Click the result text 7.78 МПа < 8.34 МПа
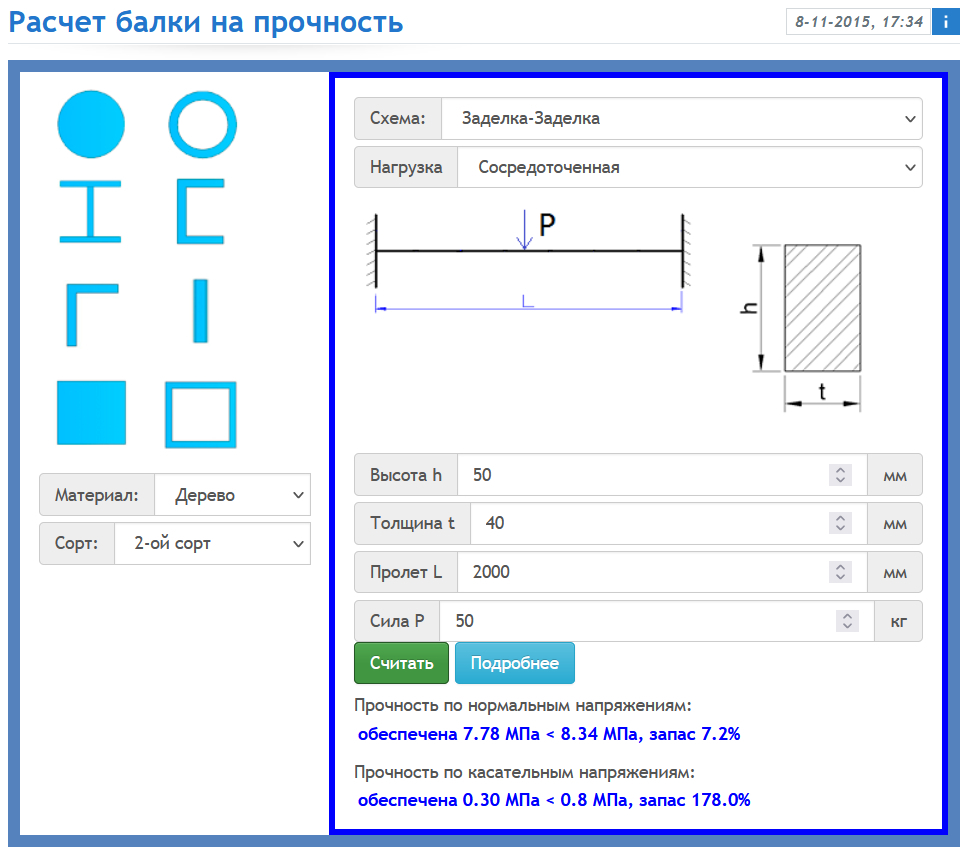The width and height of the screenshot is (969, 847). click(x=550, y=734)
